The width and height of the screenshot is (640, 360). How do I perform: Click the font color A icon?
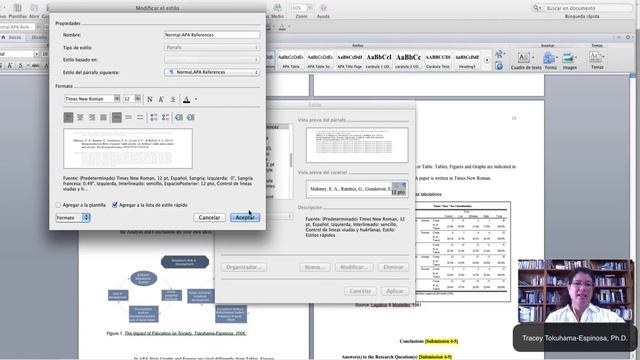click(x=187, y=99)
